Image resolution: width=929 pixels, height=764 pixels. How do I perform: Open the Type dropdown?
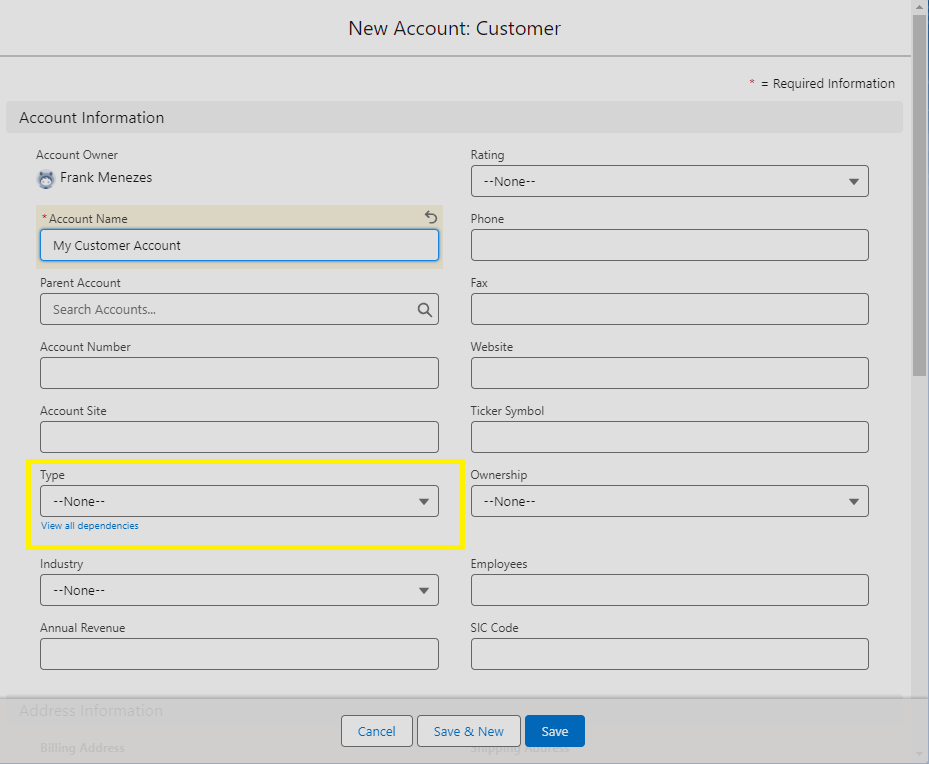tap(239, 501)
